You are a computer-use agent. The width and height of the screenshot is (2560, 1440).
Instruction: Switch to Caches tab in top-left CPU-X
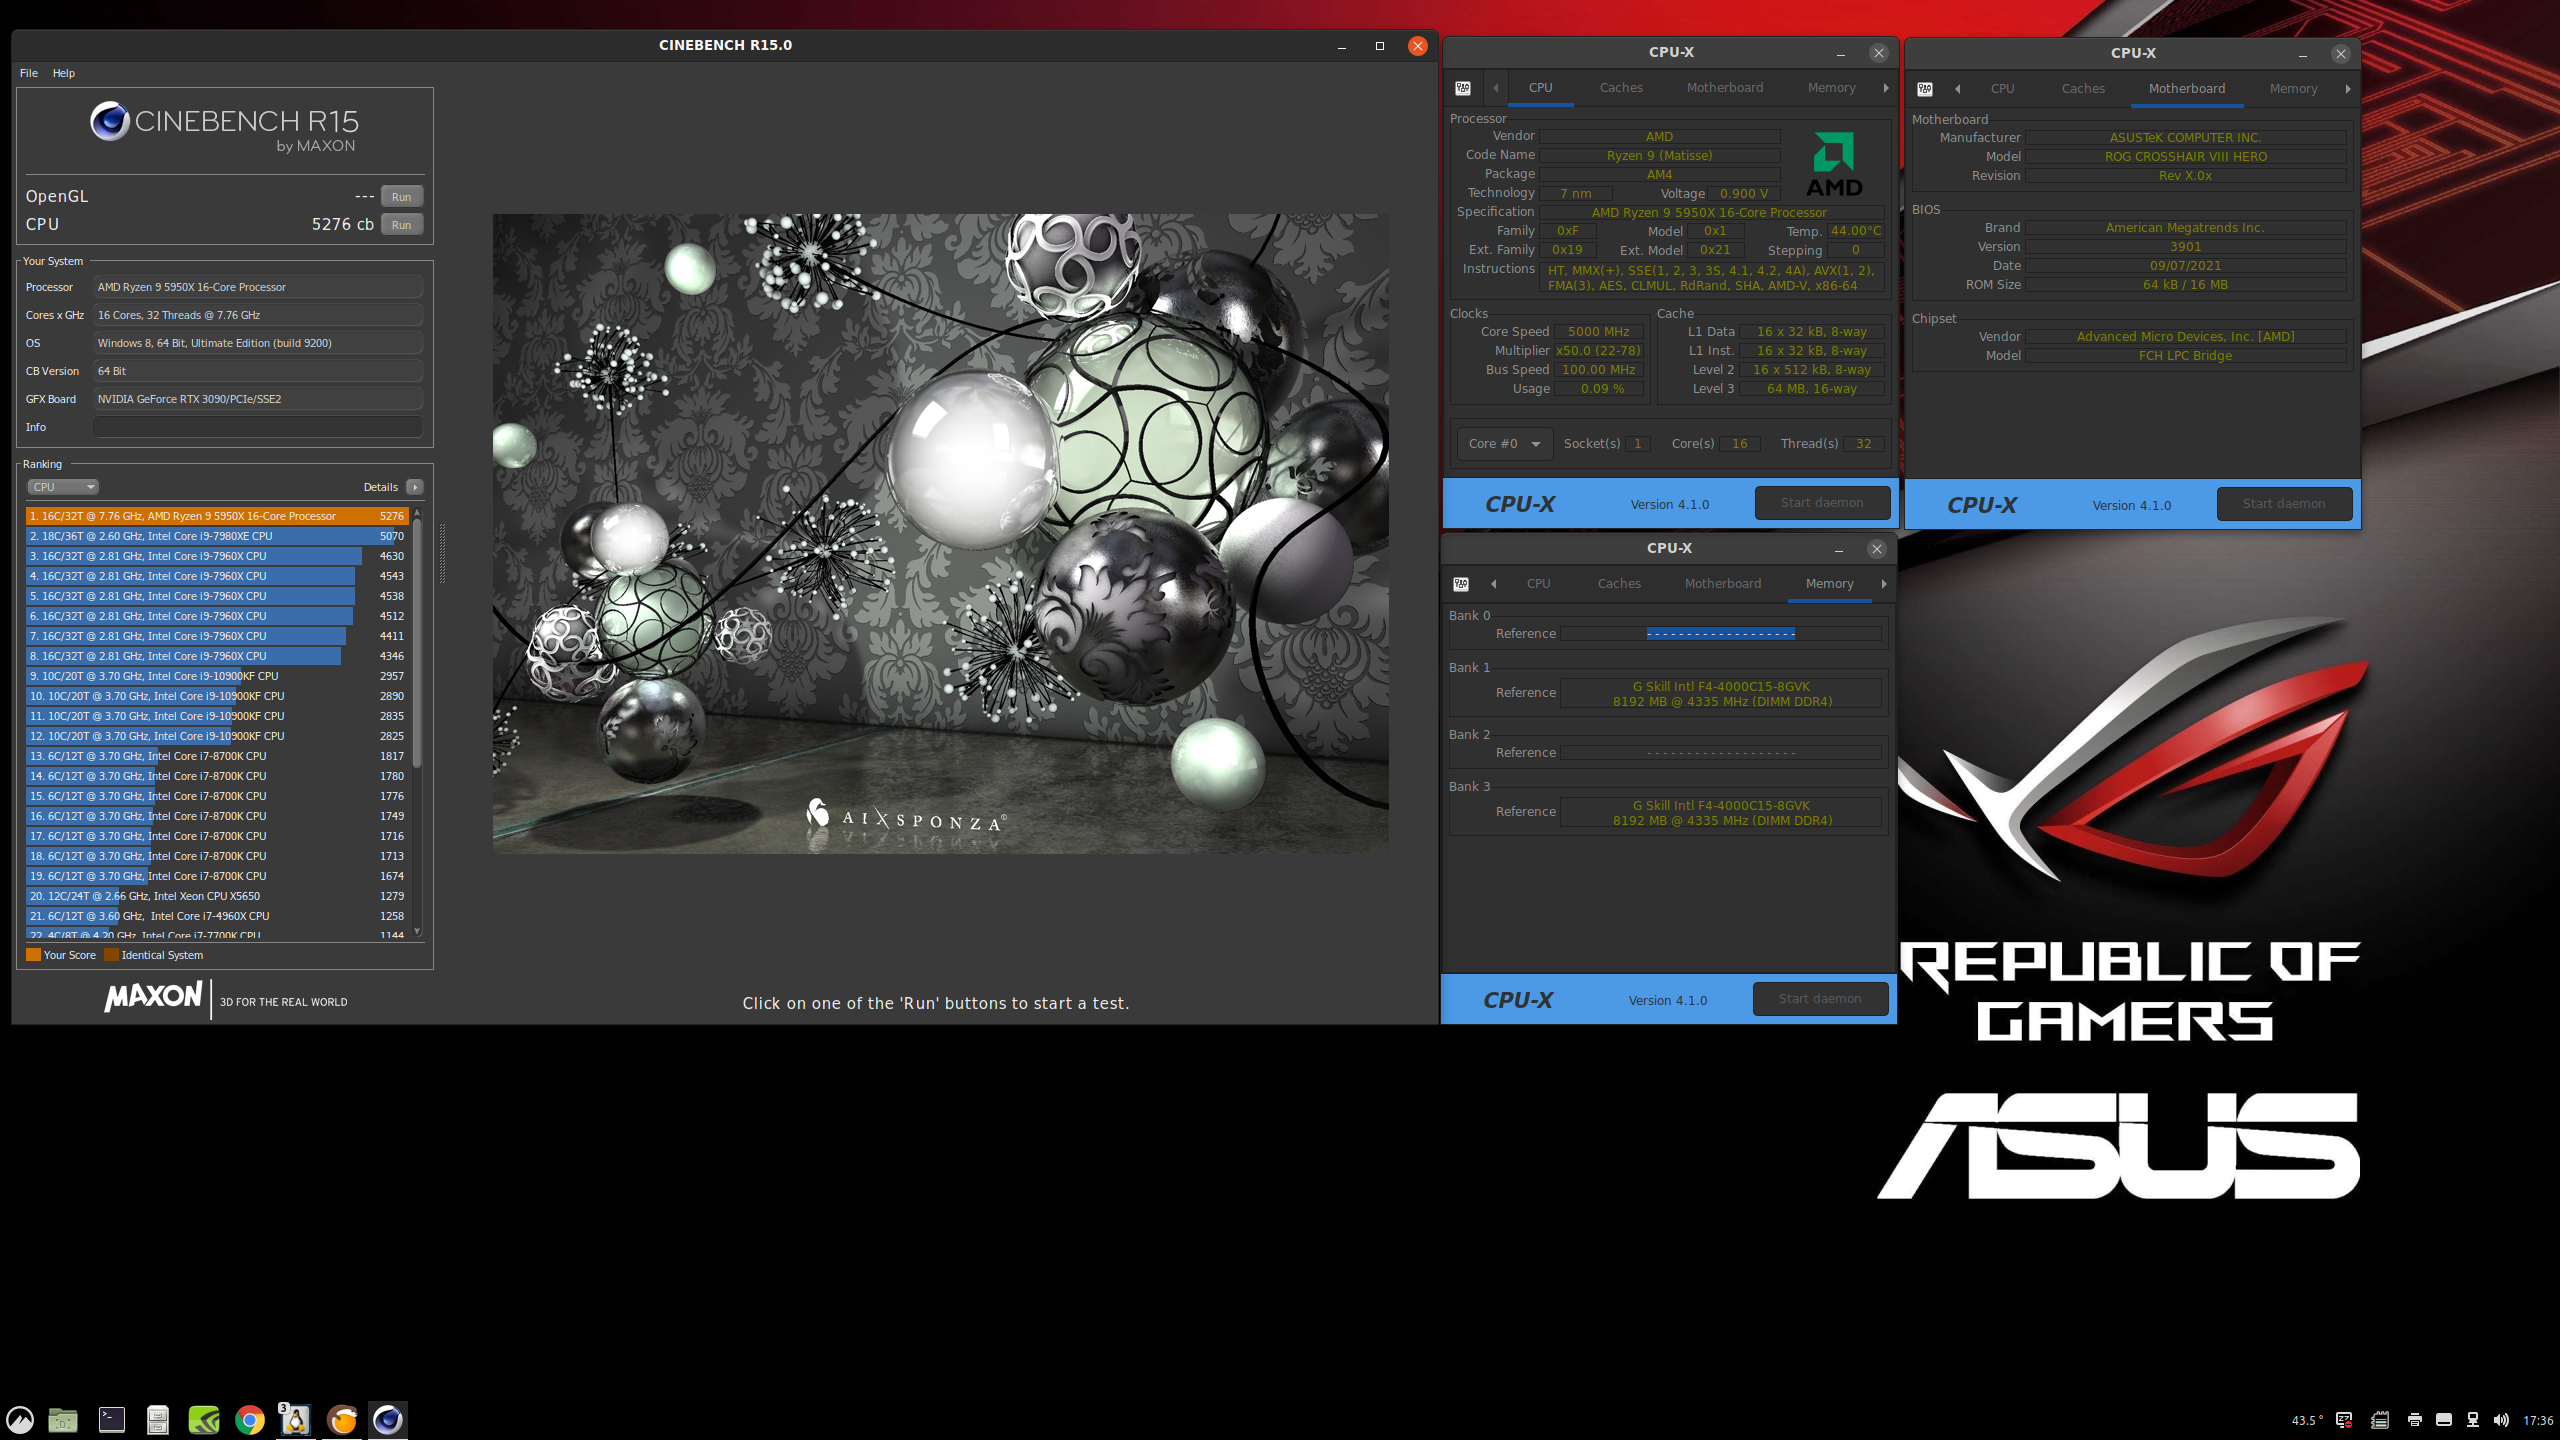click(x=1620, y=88)
